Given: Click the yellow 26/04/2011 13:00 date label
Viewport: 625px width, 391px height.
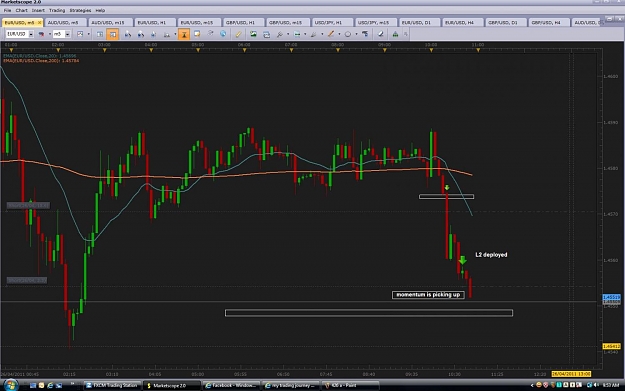Looking at the screenshot, I should 571,374.
